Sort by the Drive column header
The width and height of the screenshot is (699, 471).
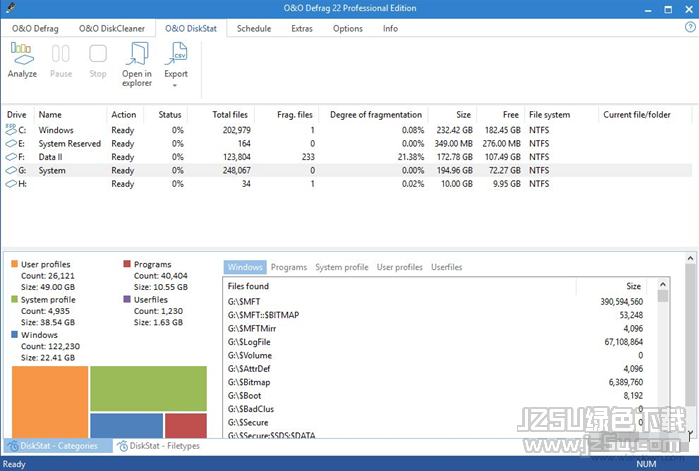18,115
